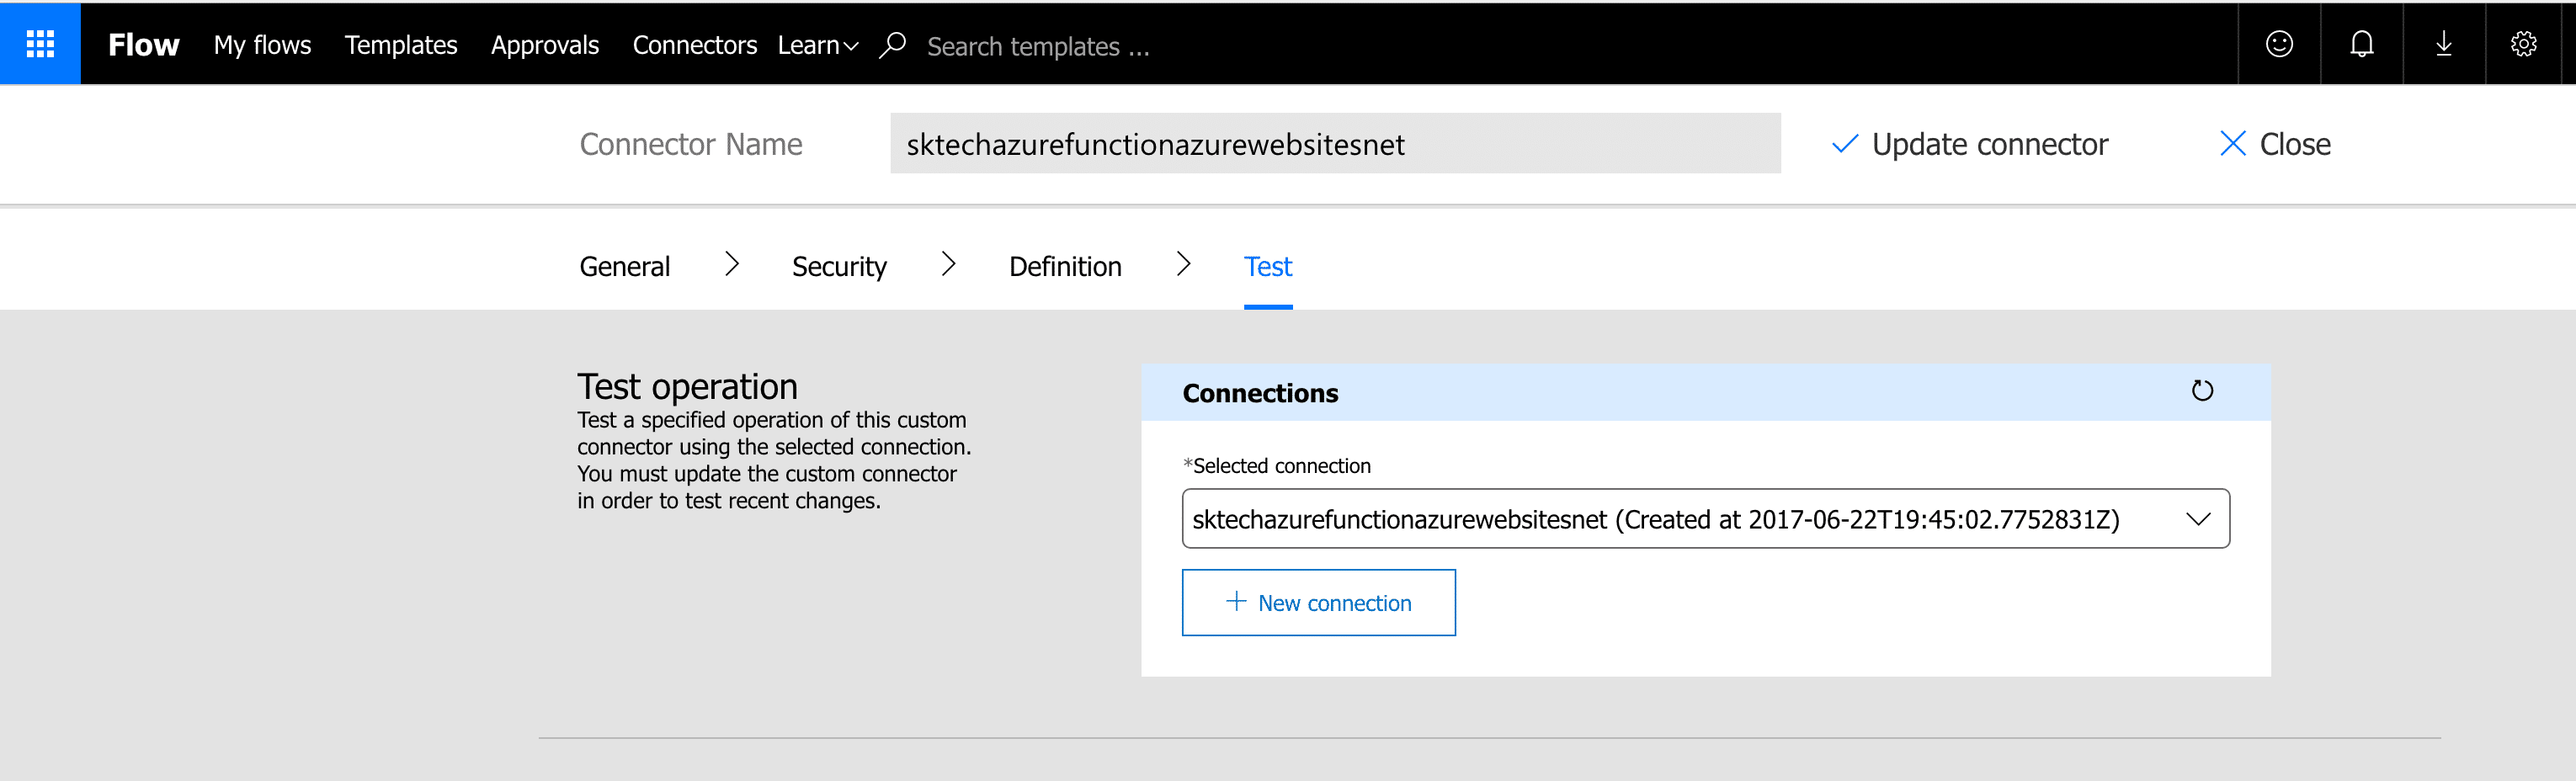Edit the Connector Name field
2576x781 pixels.
(1335, 143)
